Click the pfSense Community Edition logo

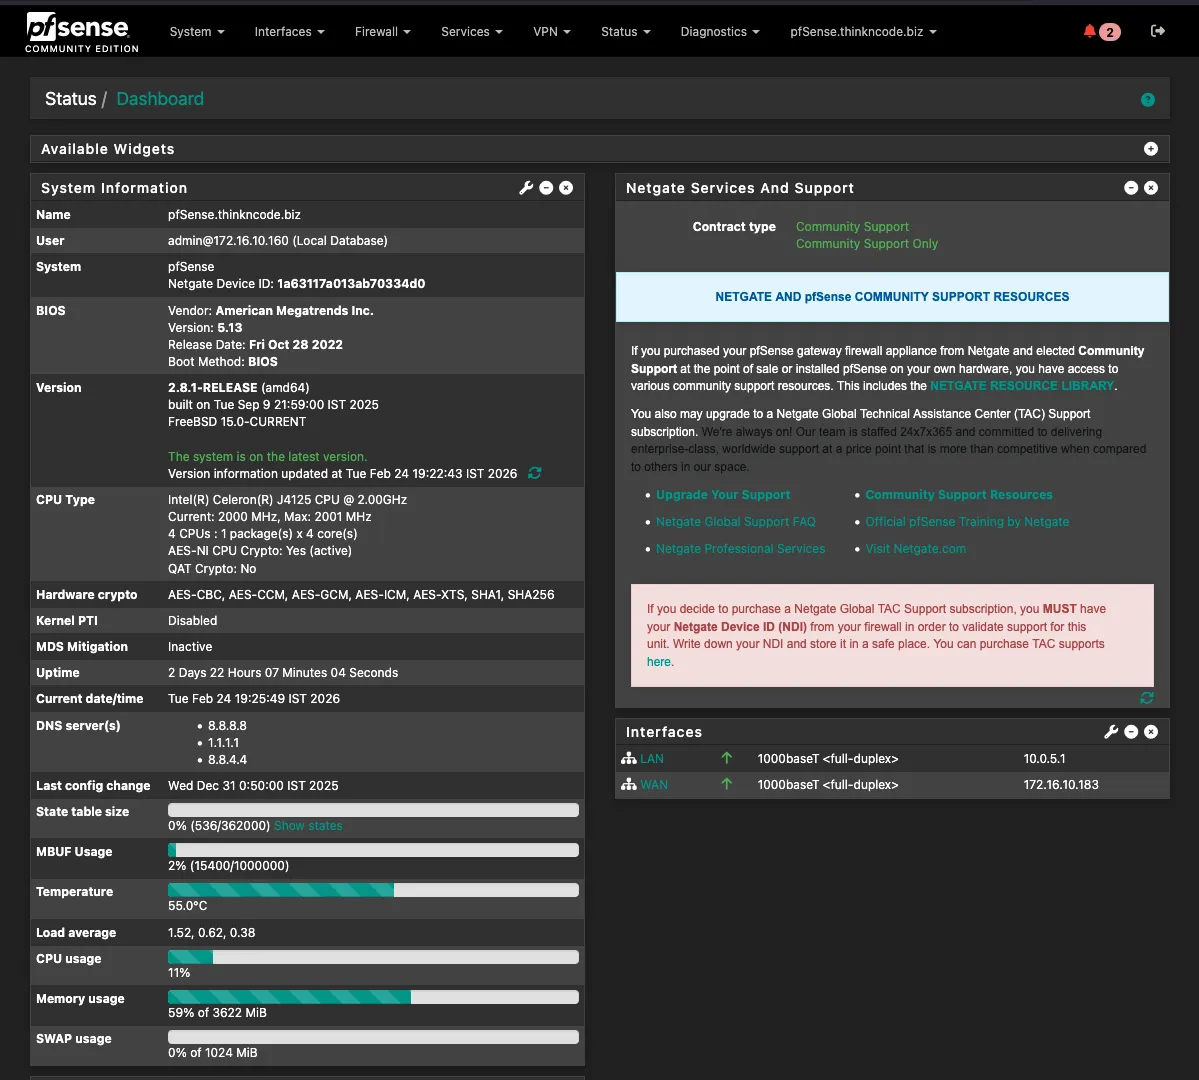82,31
